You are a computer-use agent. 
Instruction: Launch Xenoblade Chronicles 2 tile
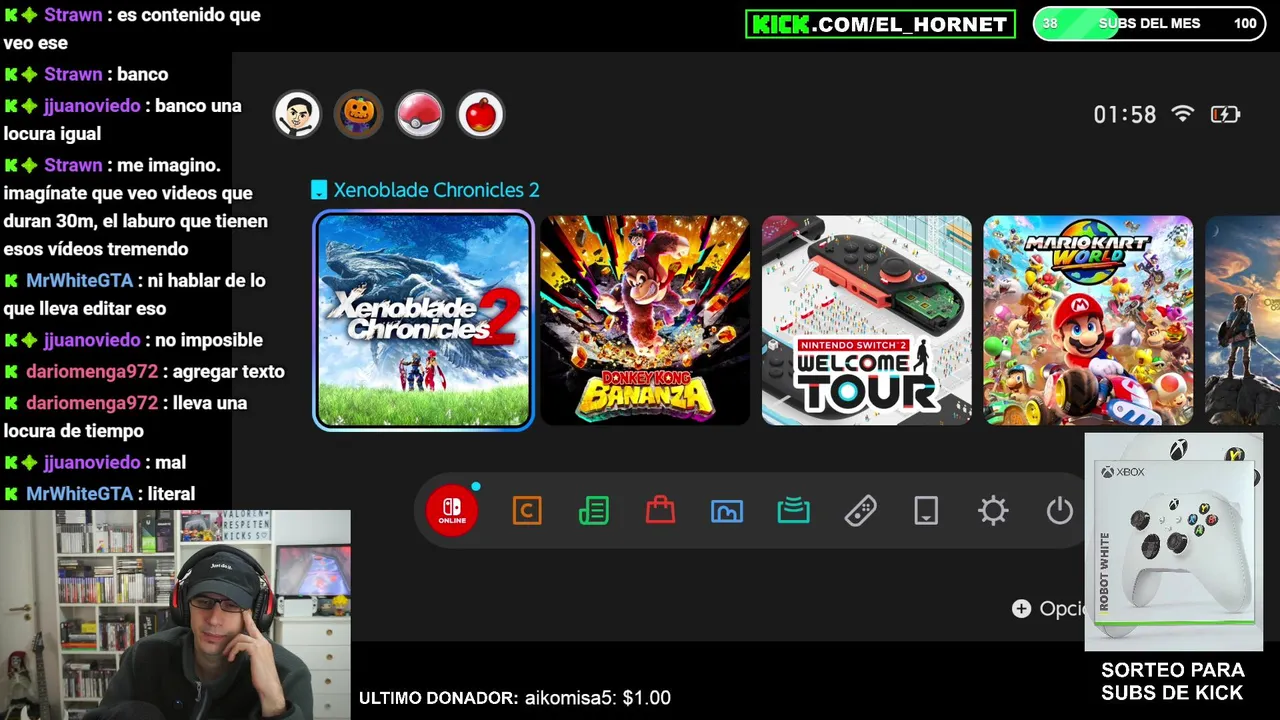(424, 320)
